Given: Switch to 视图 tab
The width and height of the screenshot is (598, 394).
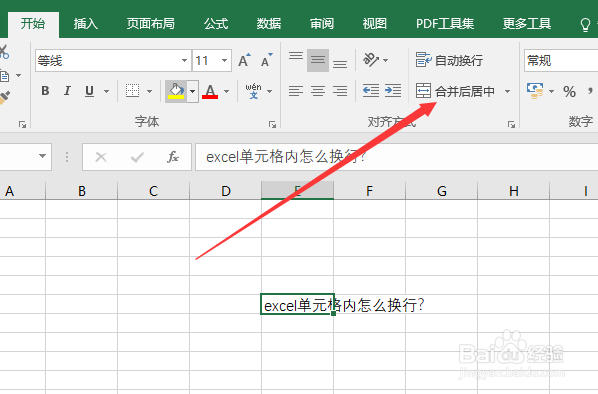Looking at the screenshot, I should (375, 24).
